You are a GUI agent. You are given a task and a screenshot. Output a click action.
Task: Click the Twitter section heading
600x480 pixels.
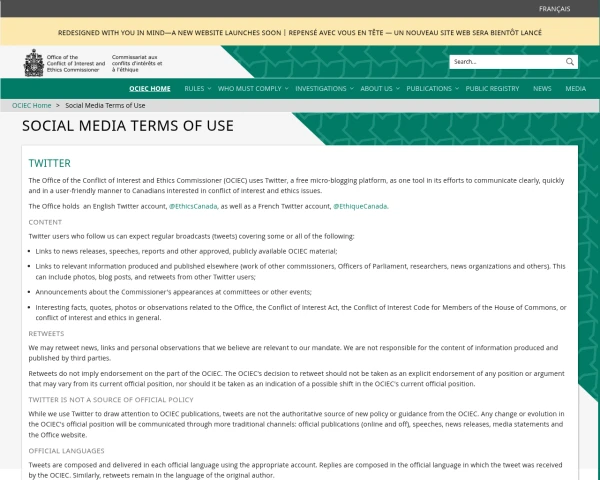pyautogui.click(x=49, y=163)
